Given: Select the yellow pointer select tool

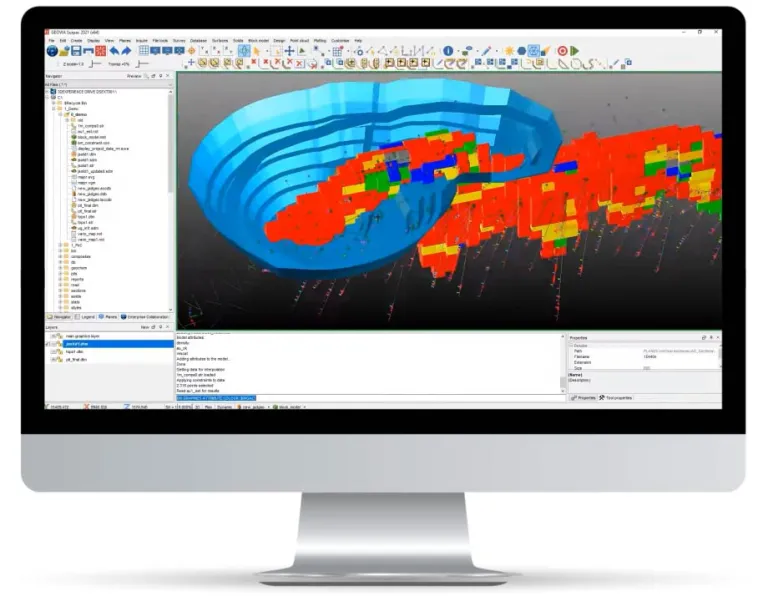Looking at the screenshot, I should click(x=257, y=50).
